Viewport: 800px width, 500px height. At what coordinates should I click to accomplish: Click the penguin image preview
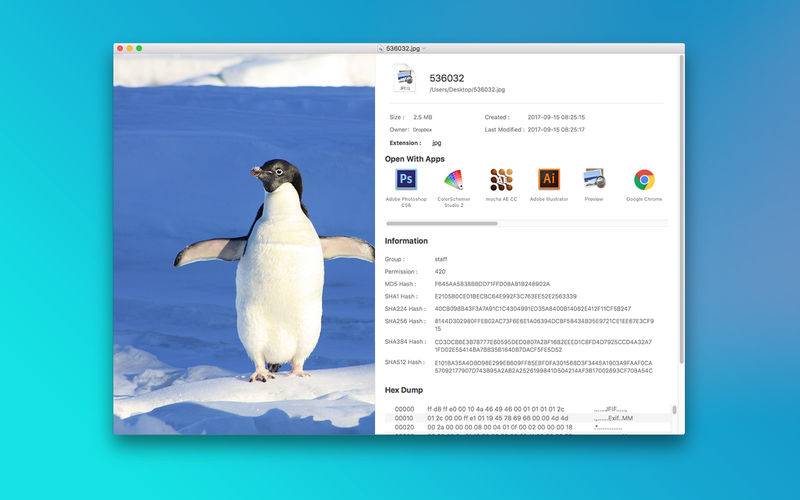click(x=244, y=244)
